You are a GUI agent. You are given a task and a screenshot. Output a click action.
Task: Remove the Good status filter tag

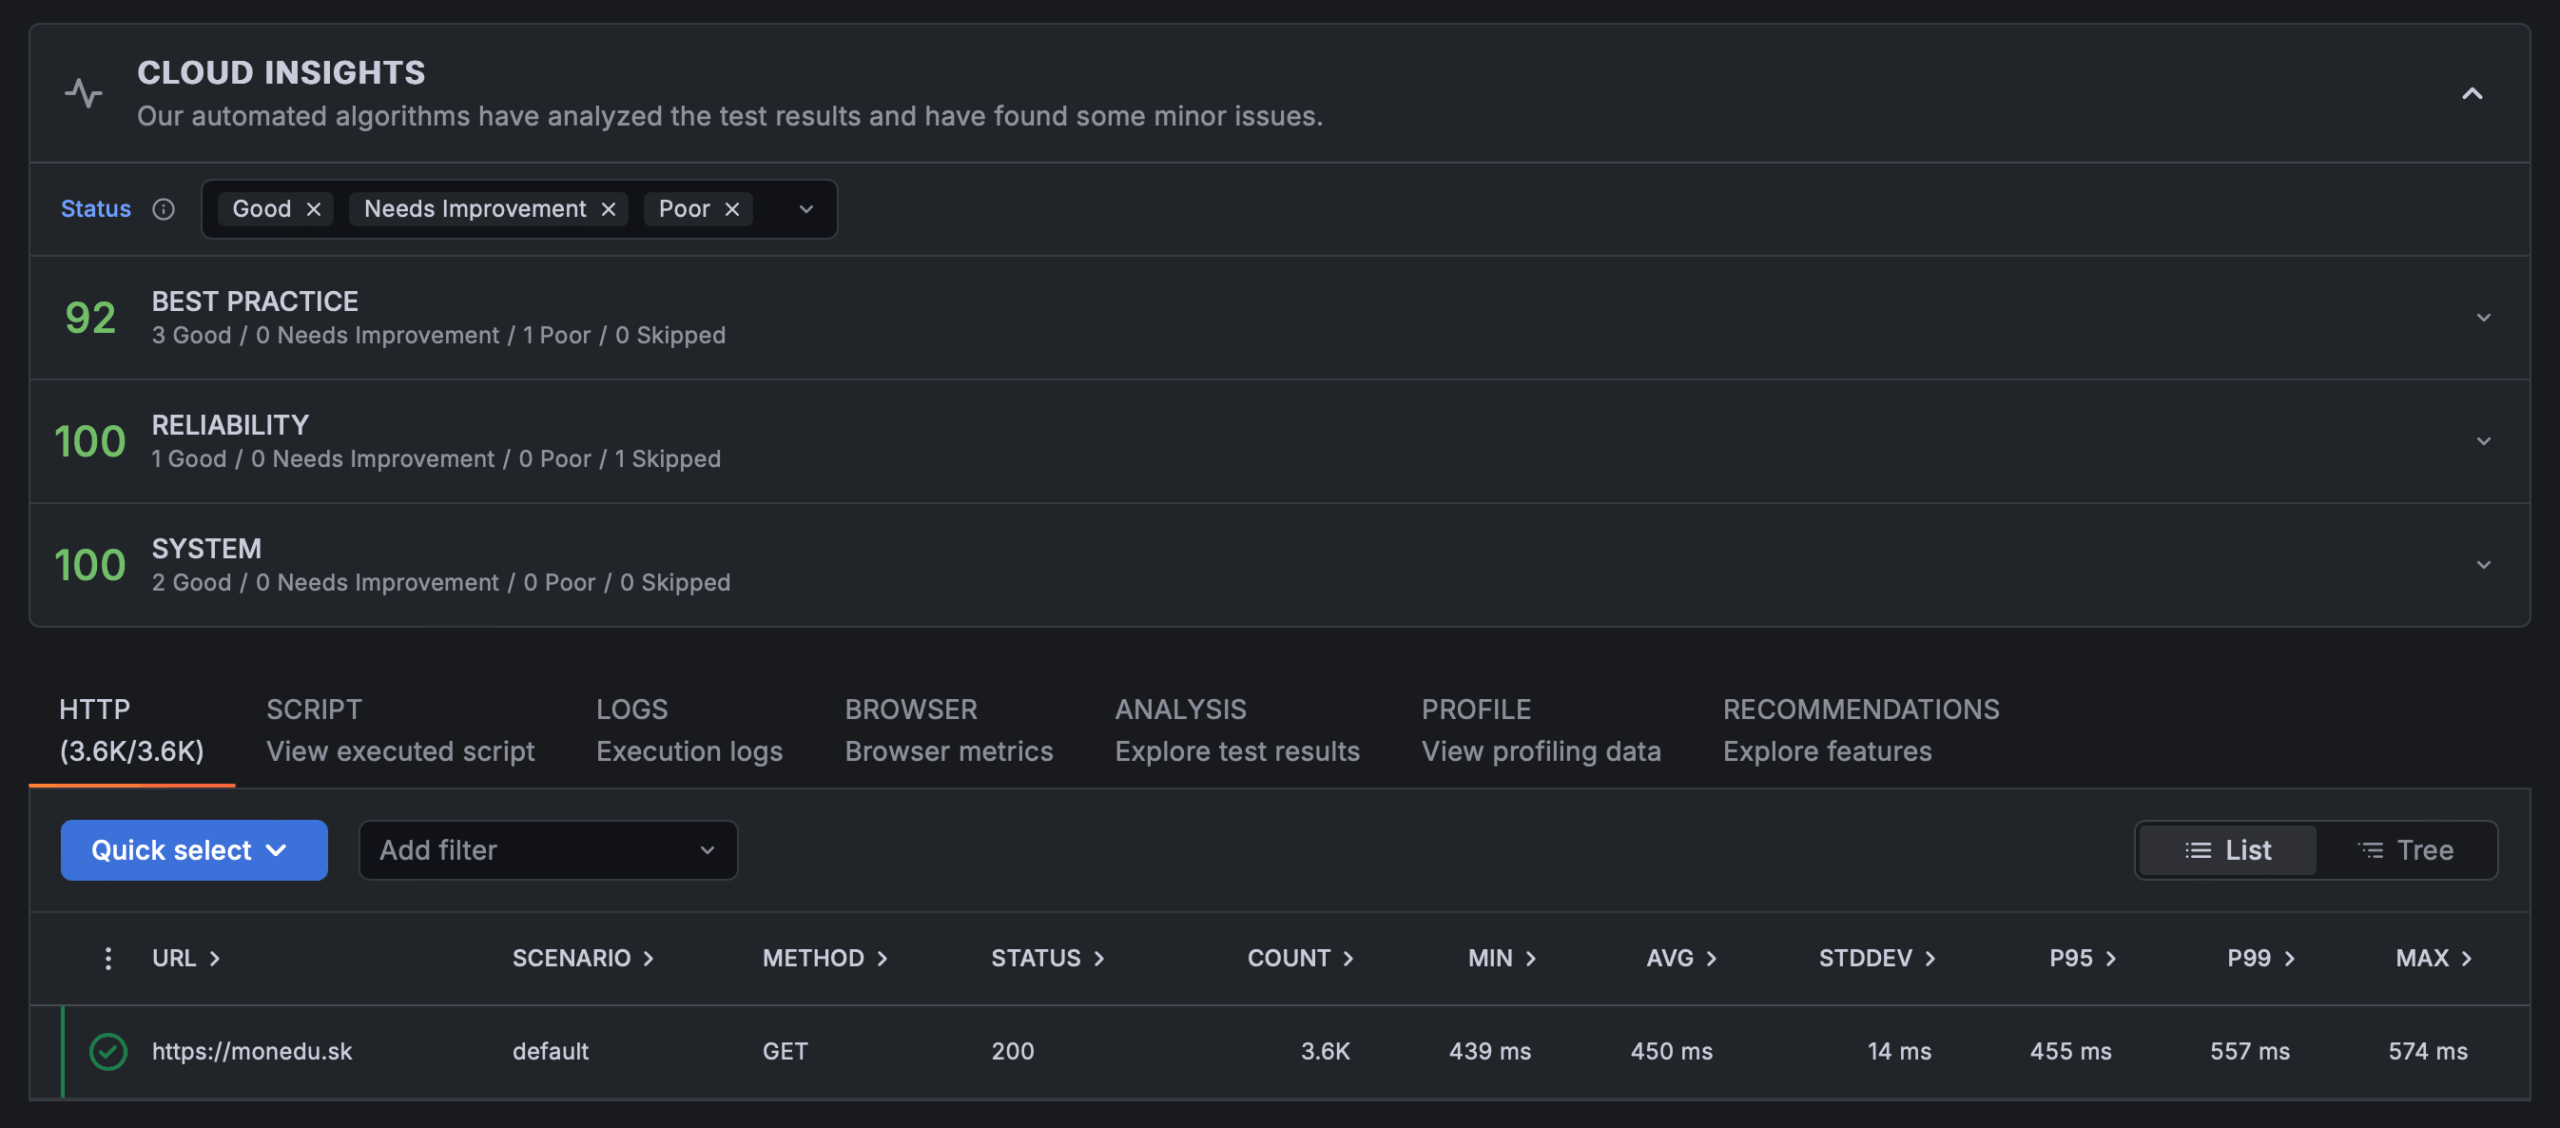(313, 209)
